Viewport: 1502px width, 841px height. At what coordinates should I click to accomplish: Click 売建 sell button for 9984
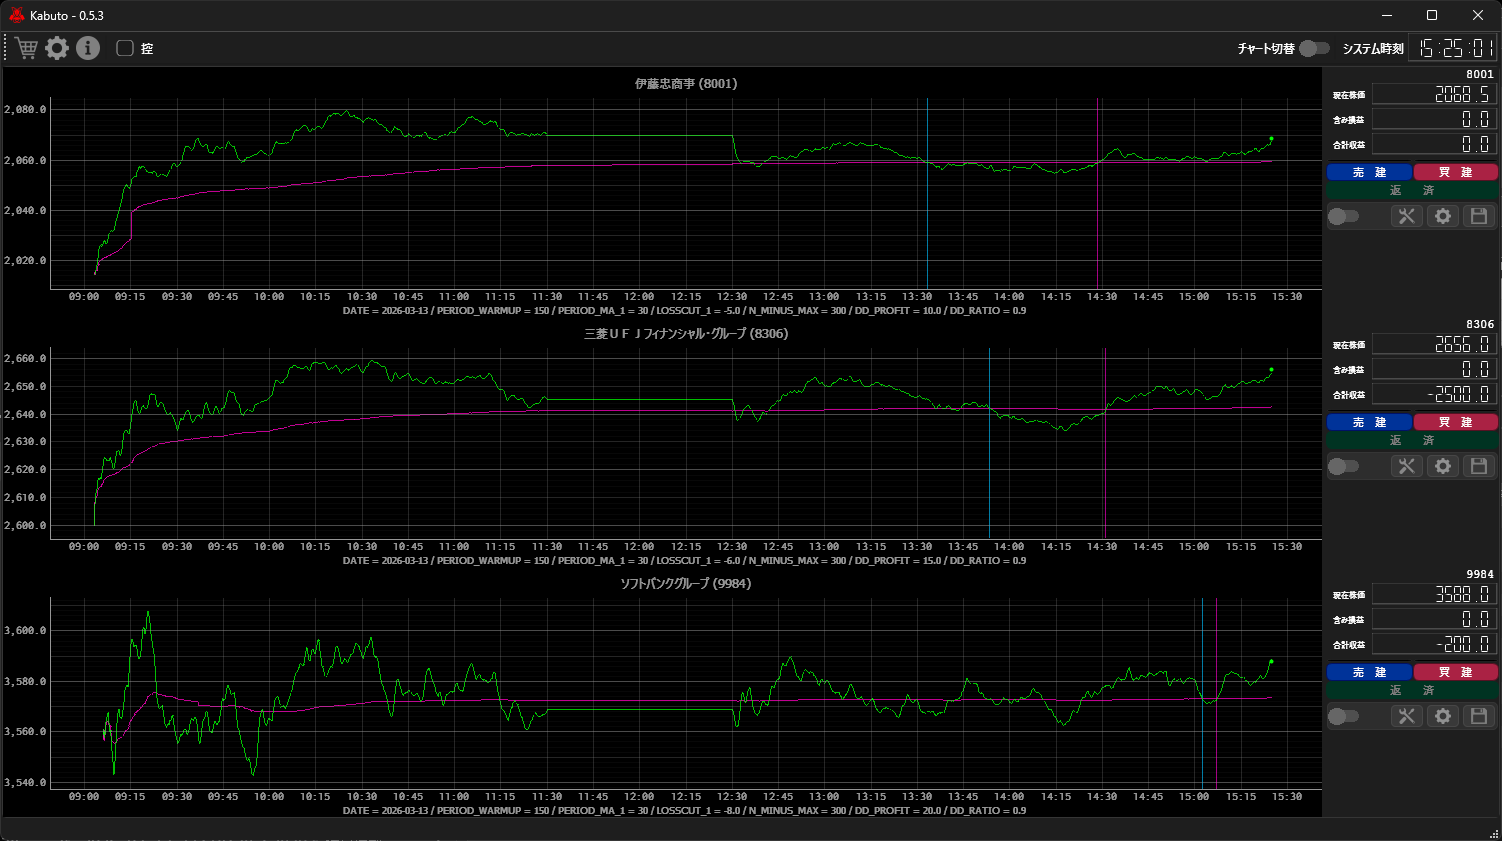1369,672
